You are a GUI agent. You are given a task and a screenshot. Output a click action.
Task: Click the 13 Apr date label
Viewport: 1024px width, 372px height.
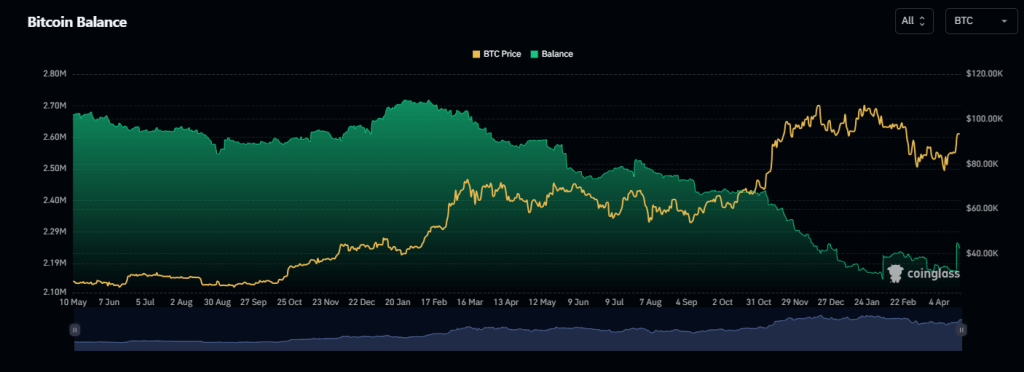[x=507, y=303]
